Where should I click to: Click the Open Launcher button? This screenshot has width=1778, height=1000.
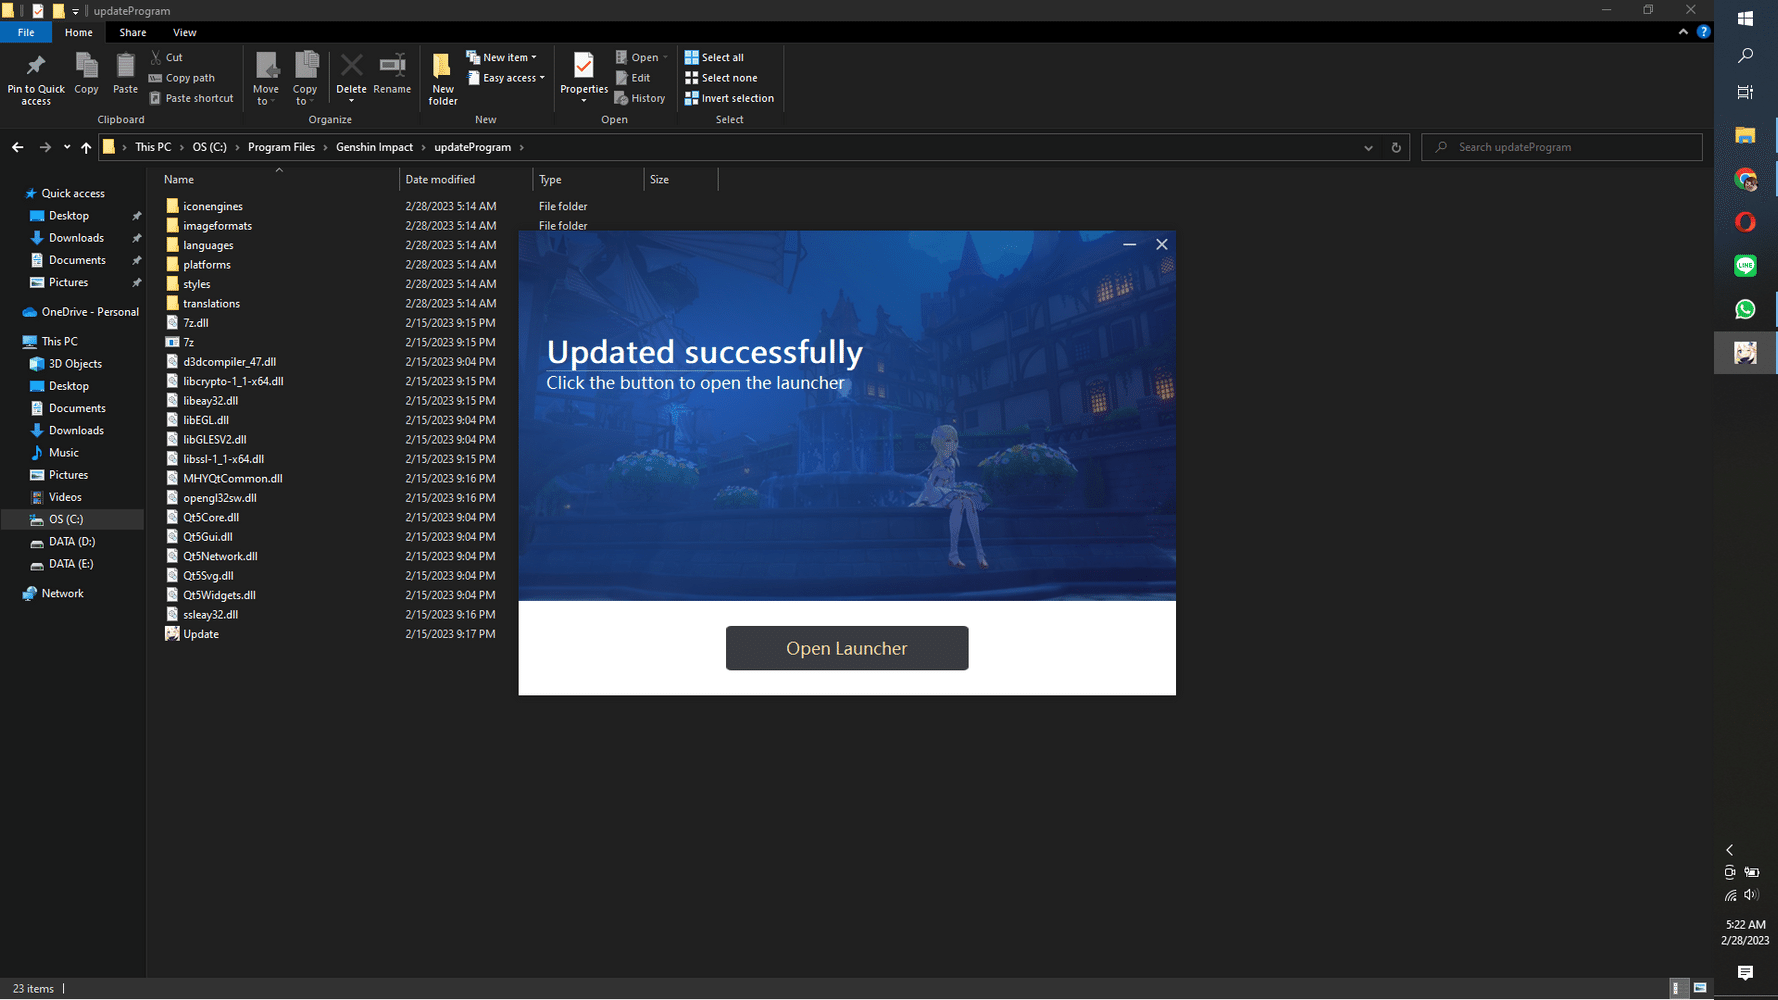coord(847,648)
